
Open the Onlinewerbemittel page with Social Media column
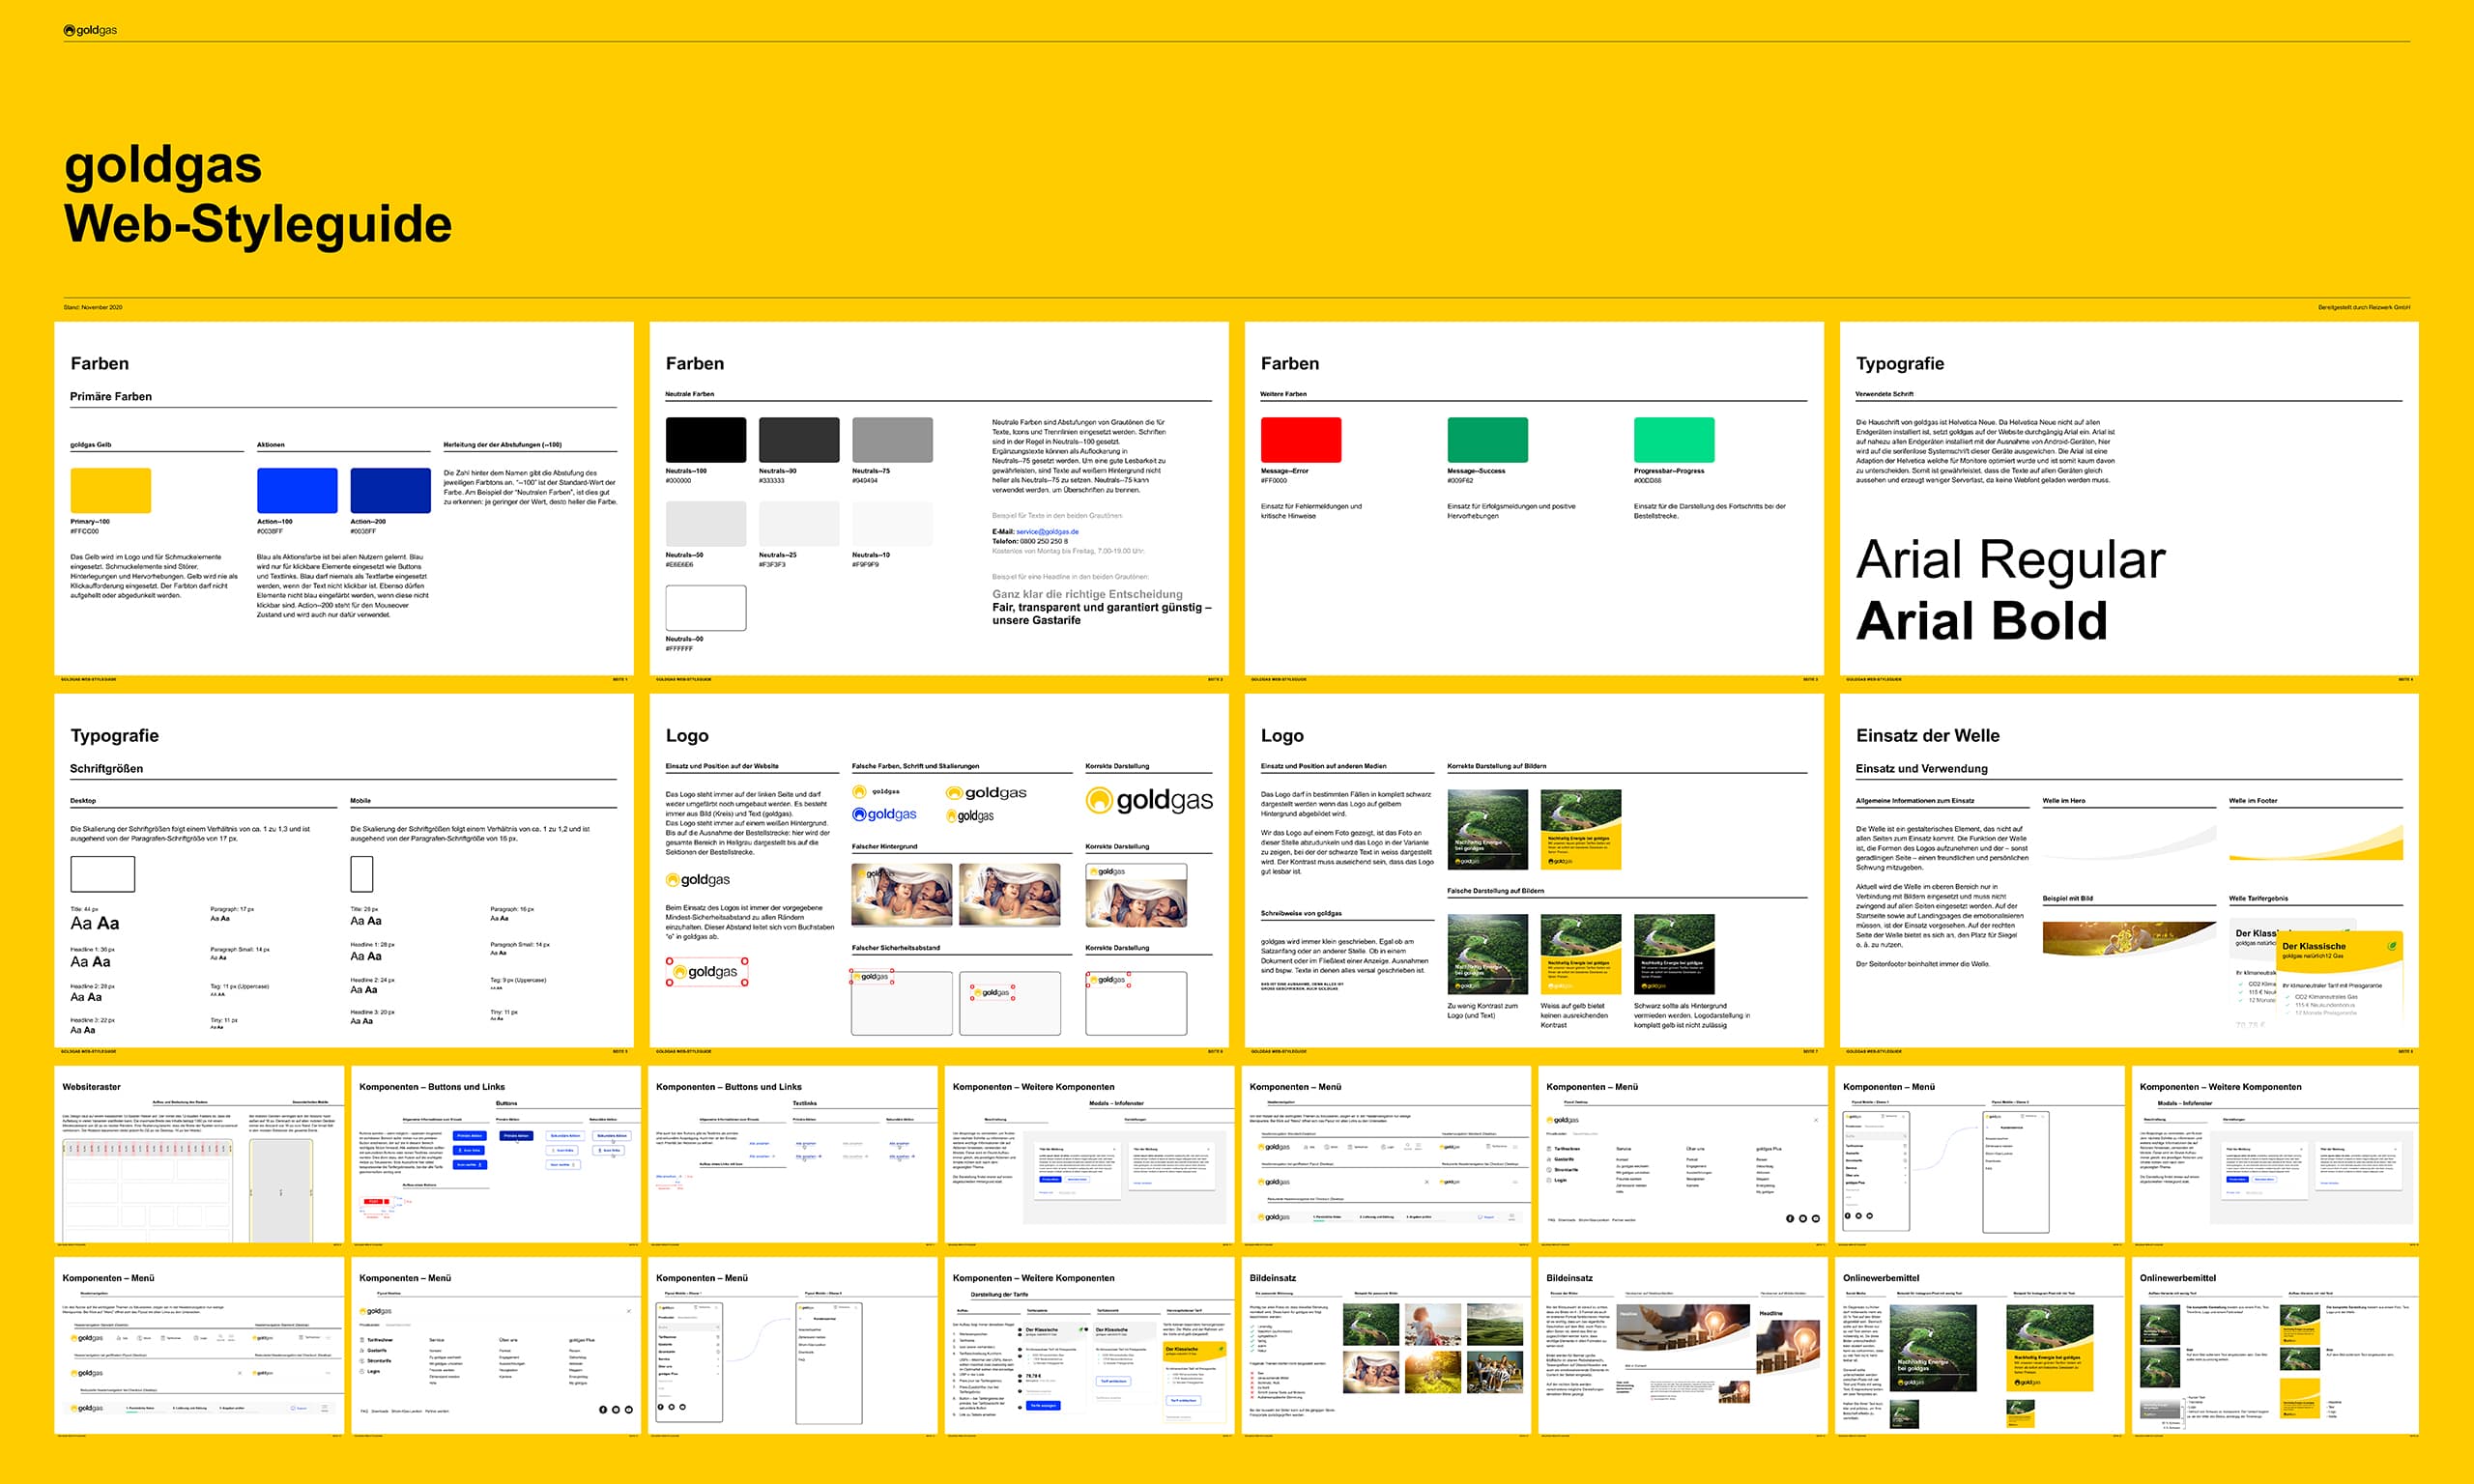tap(1980, 1347)
